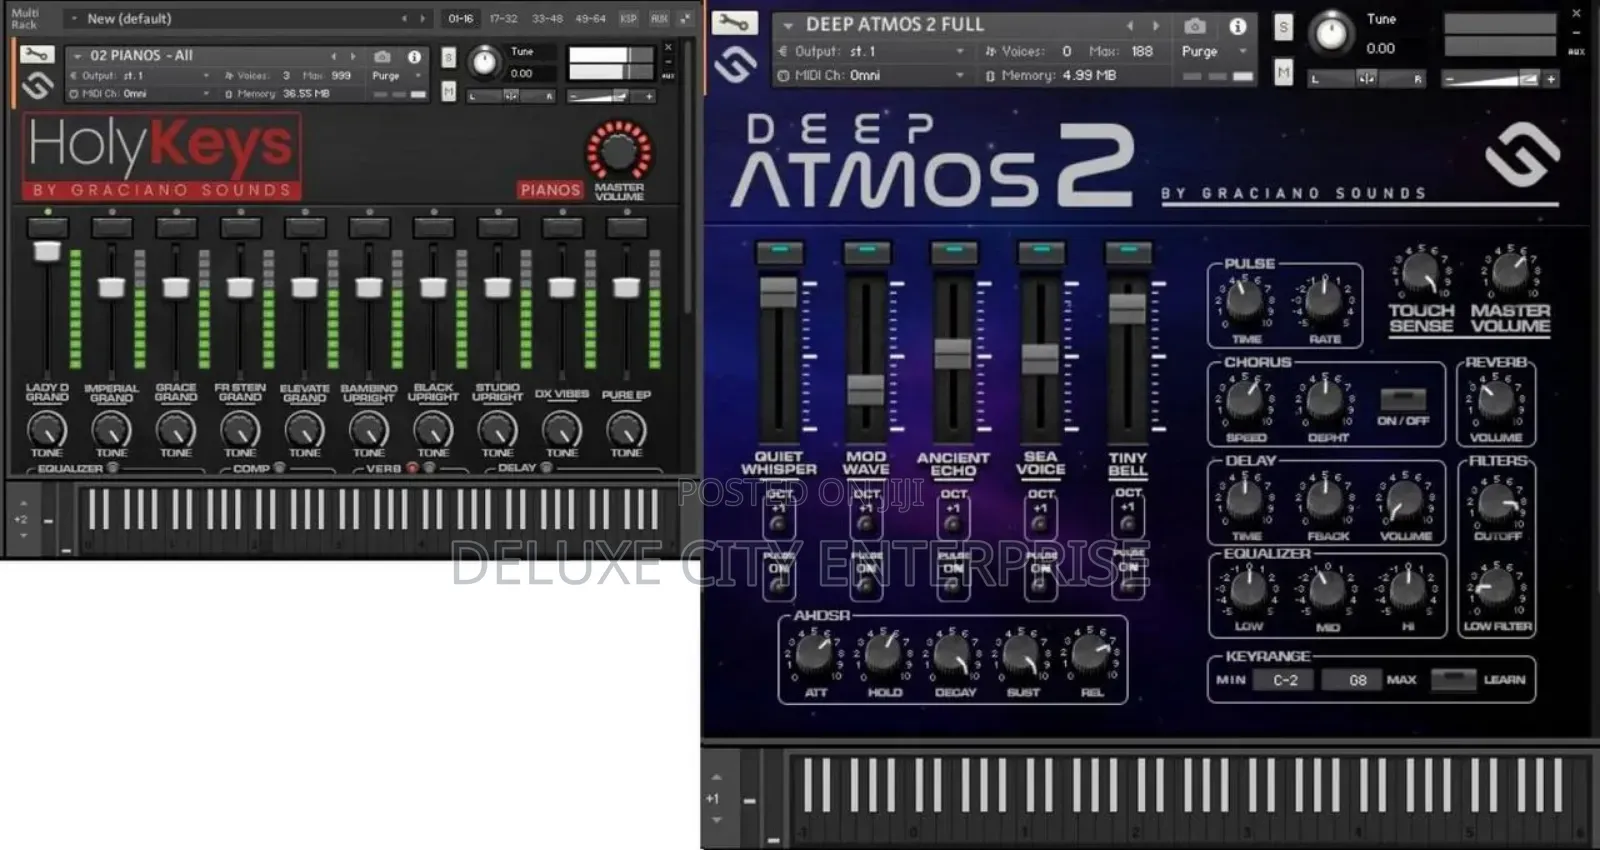Toggle the Chorus ON/OFF switch

coord(1403,400)
